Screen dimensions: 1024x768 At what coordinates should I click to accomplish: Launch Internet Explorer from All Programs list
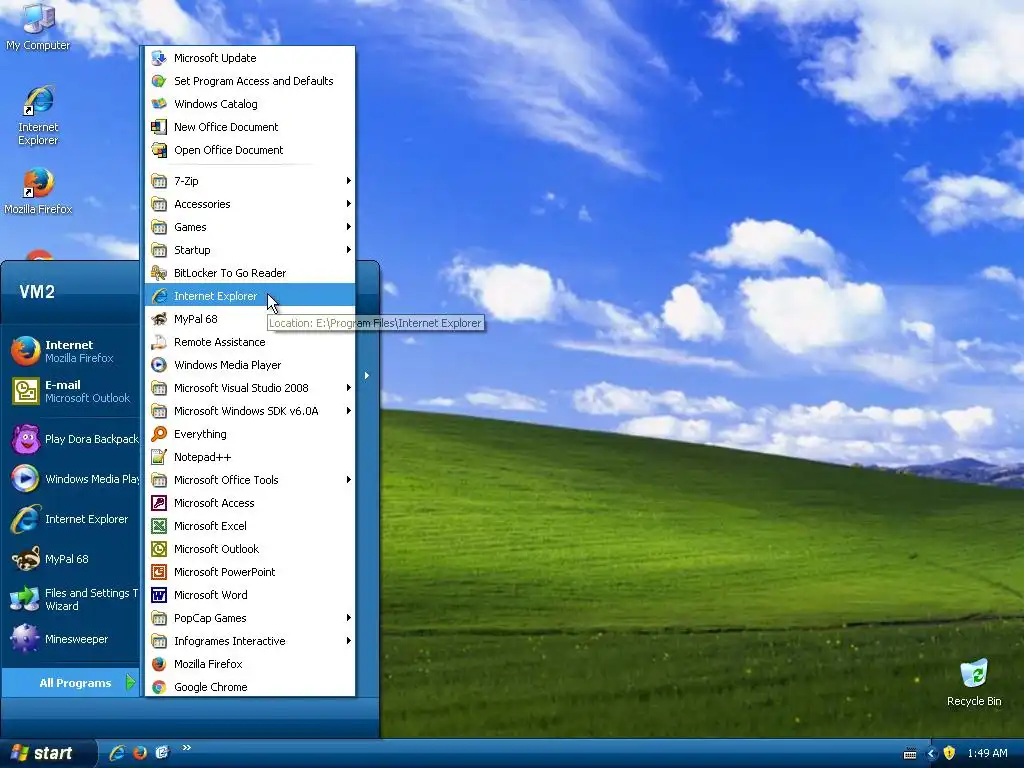pyautogui.click(x=249, y=296)
